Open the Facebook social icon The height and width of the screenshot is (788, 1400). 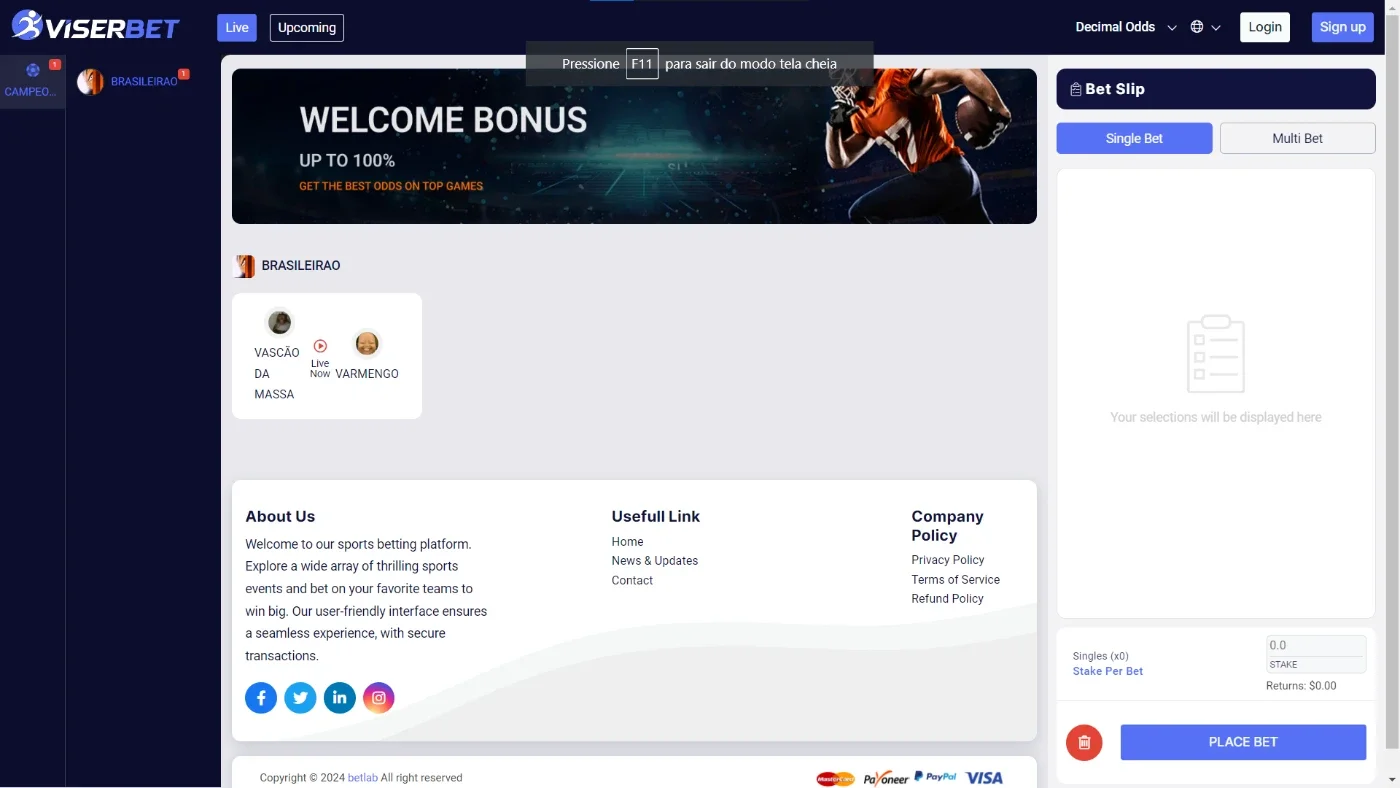261,698
